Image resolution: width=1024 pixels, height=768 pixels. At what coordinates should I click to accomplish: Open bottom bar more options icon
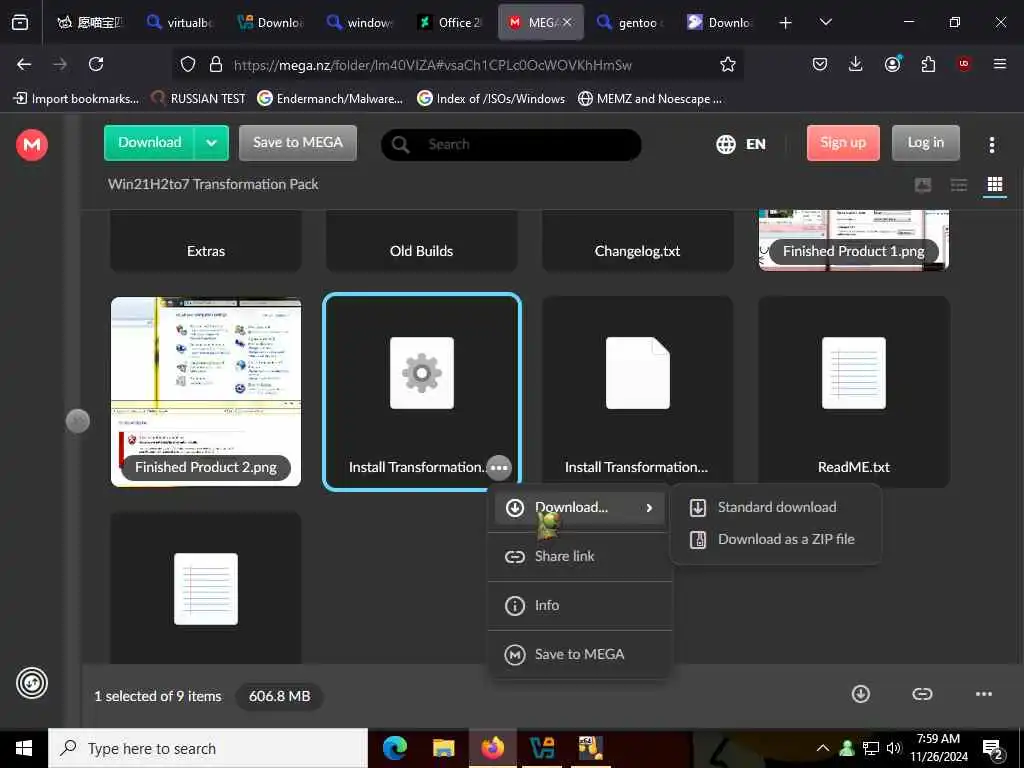tap(984, 694)
